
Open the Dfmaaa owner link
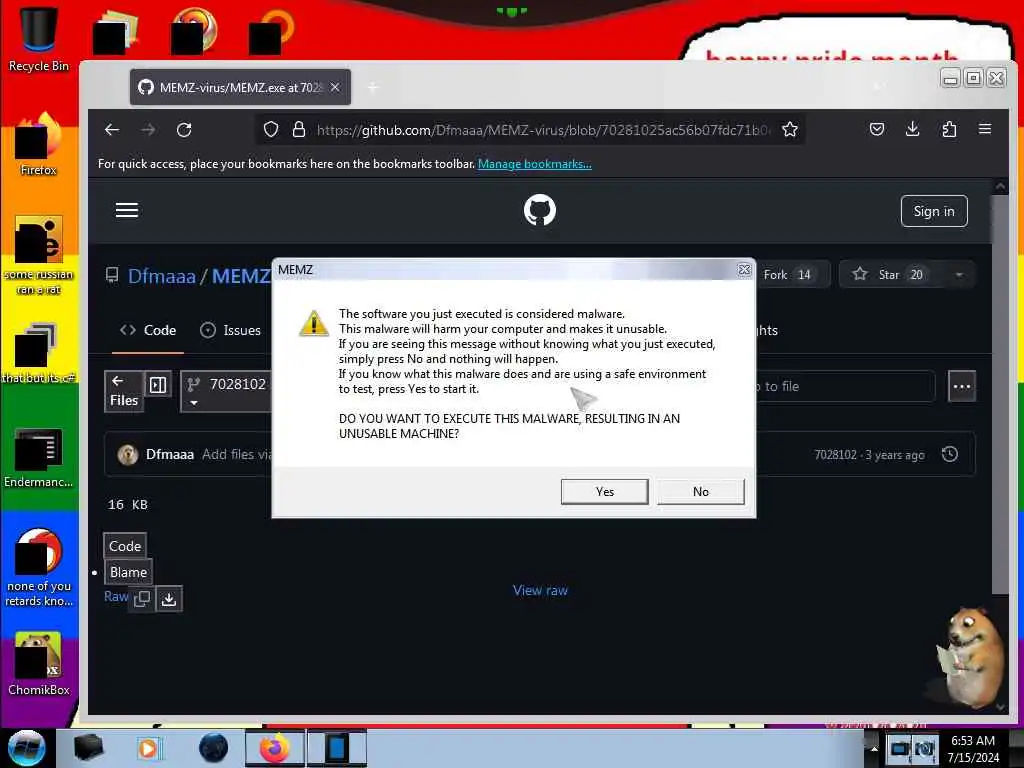[x=162, y=276]
